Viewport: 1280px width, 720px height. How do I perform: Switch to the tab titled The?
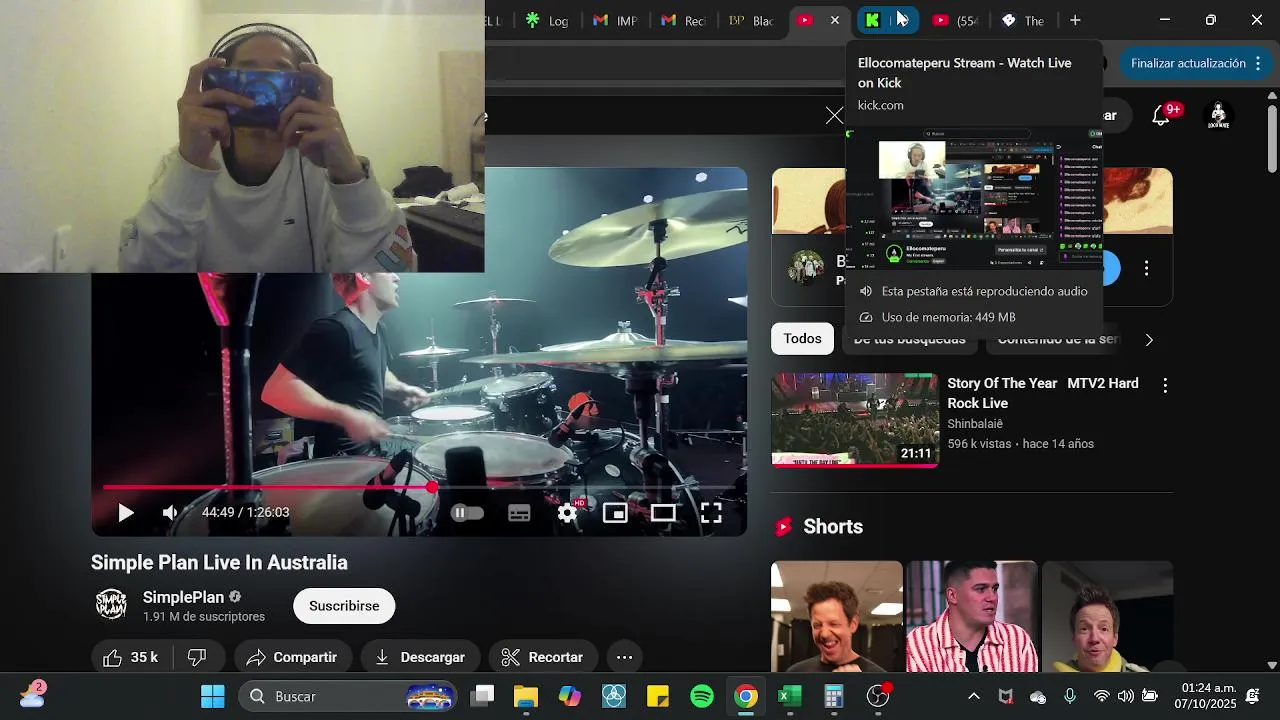click(1023, 20)
